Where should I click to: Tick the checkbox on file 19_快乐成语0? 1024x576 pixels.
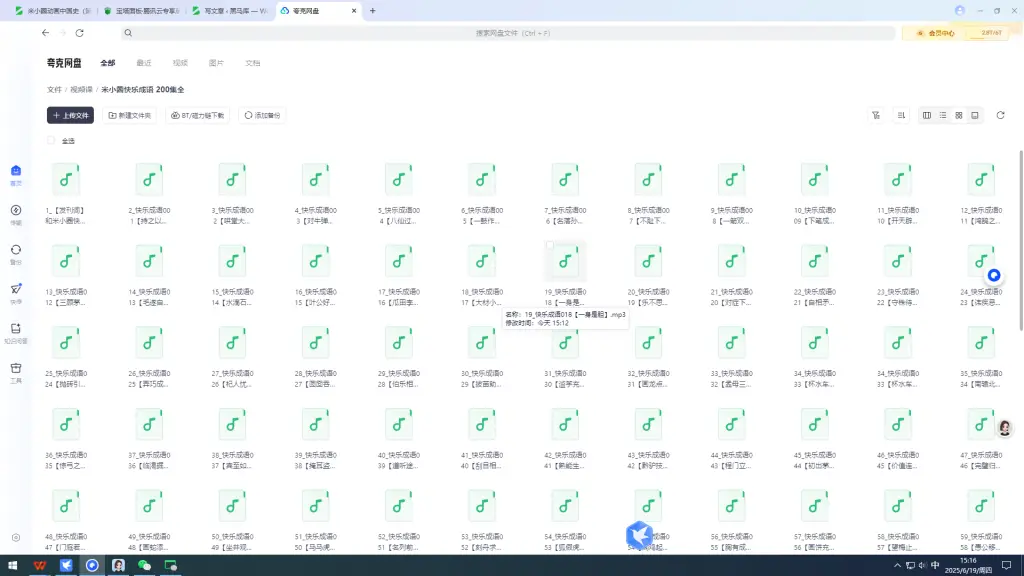tap(550, 246)
